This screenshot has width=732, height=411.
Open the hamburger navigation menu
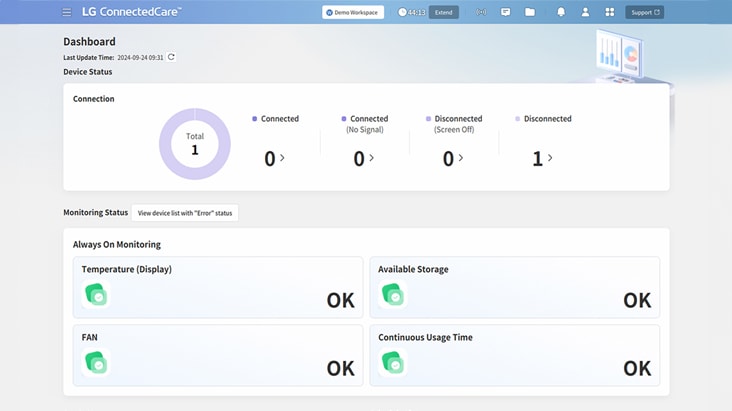click(x=67, y=12)
